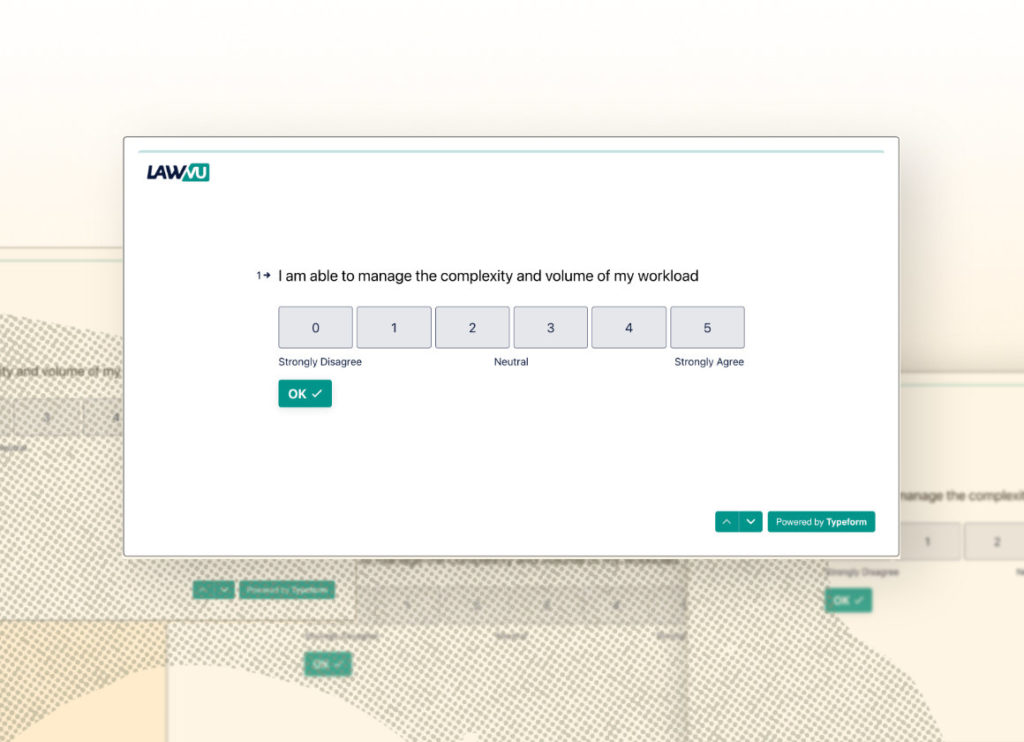This screenshot has width=1024, height=742.
Task: Choose rating 4 on the scale
Action: (x=629, y=327)
